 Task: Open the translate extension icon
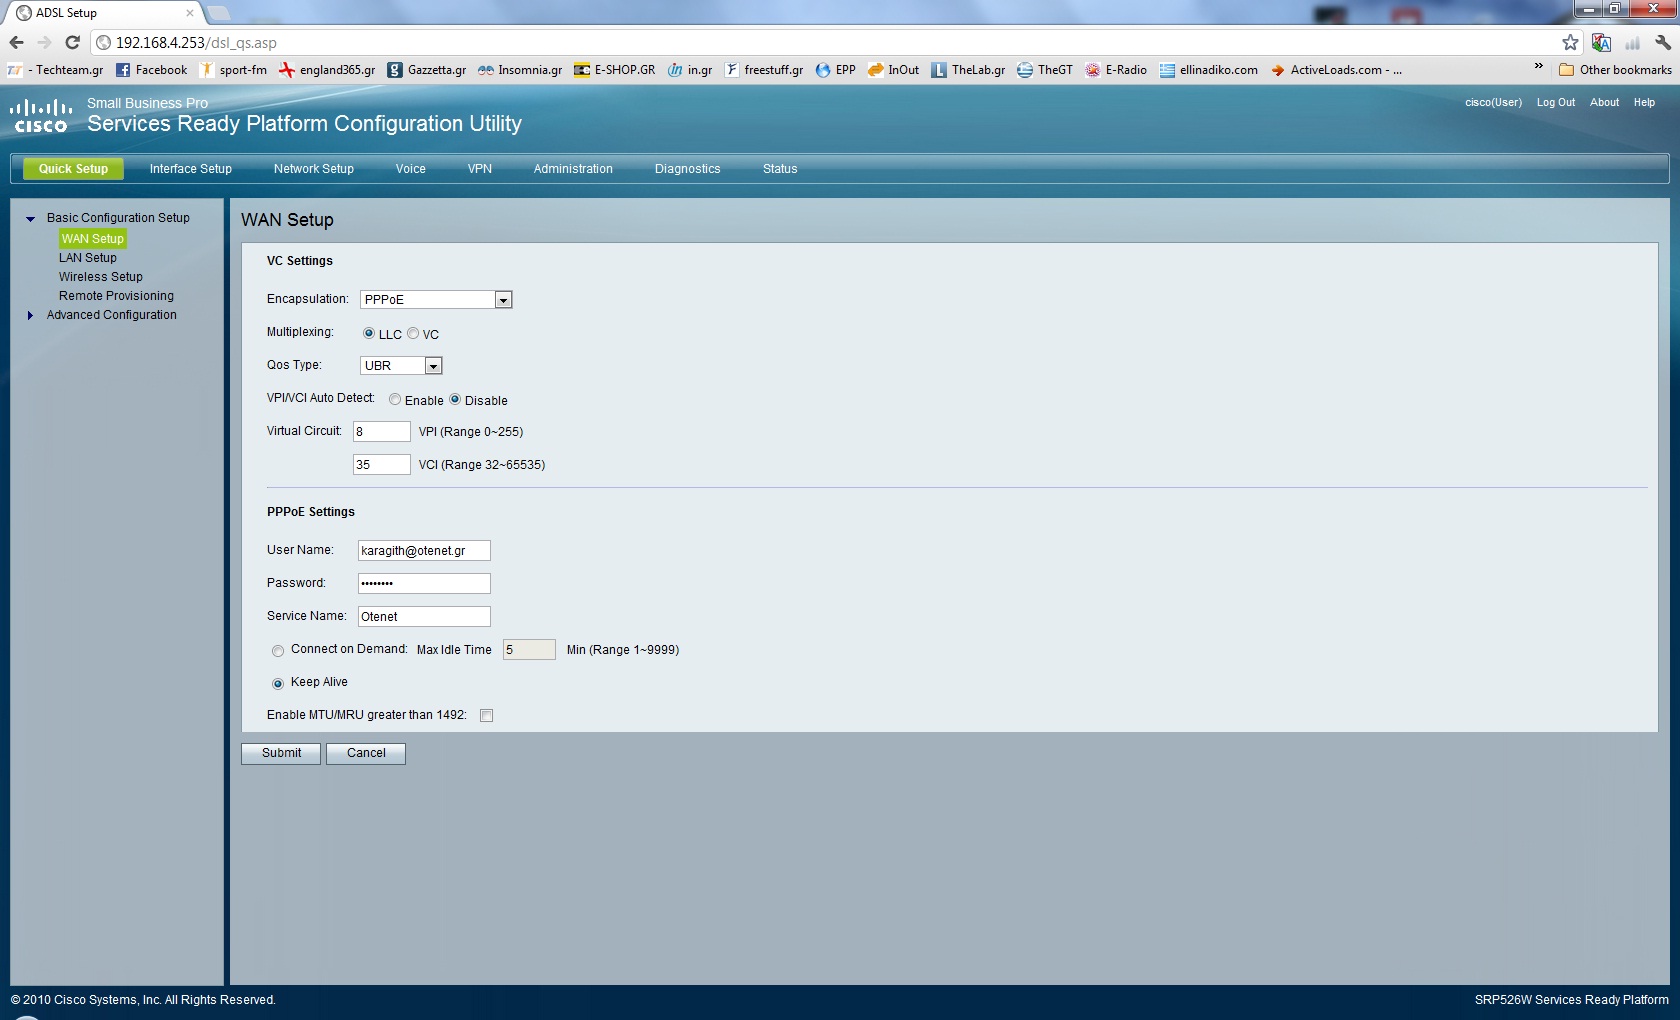click(1601, 42)
